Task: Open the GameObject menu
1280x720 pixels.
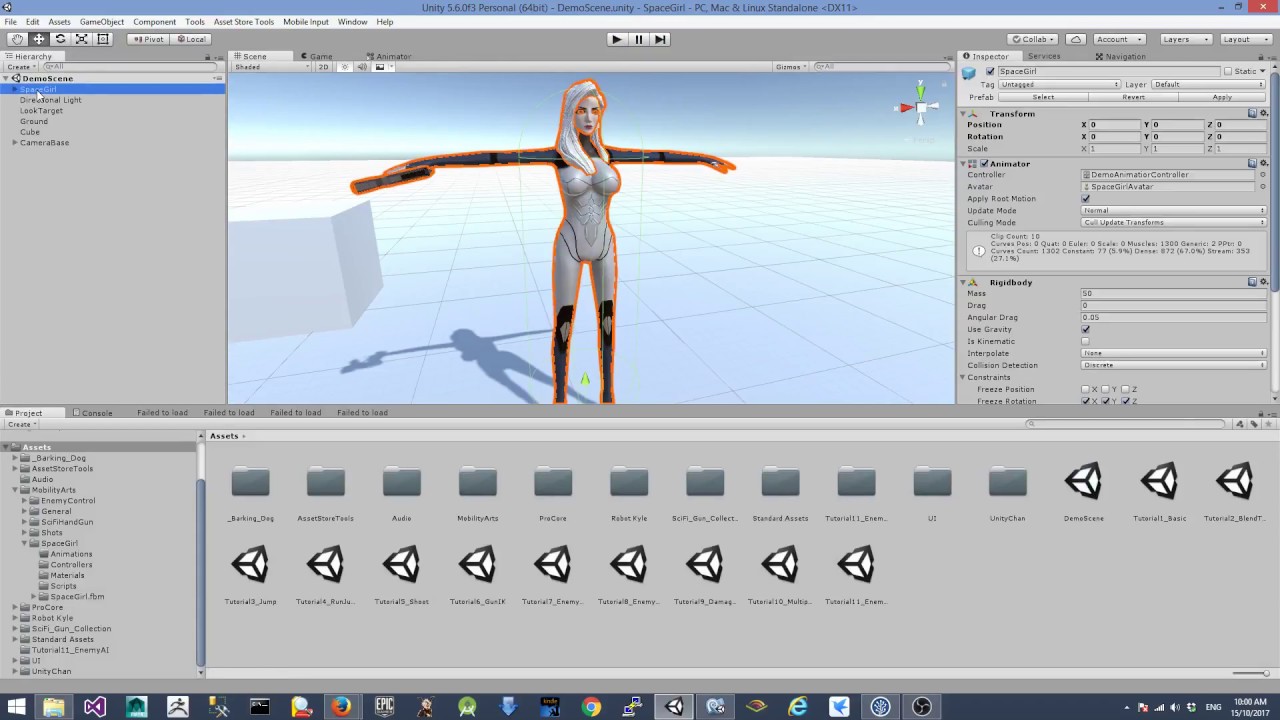Action: [102, 21]
